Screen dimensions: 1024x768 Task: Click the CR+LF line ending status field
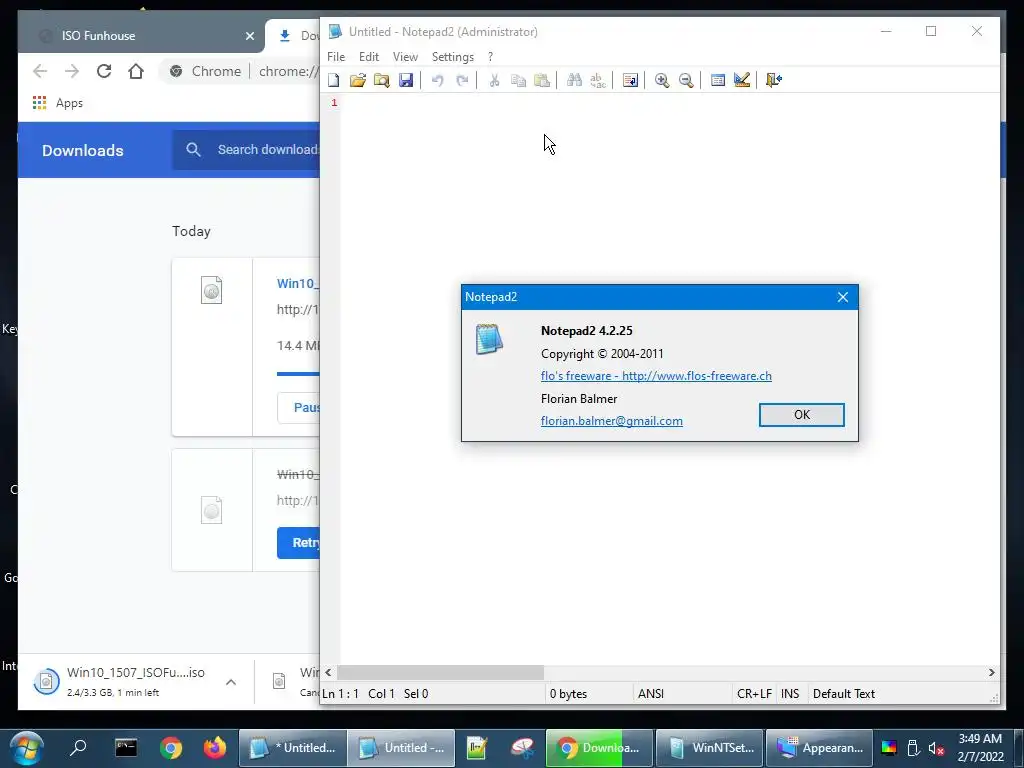click(x=754, y=694)
